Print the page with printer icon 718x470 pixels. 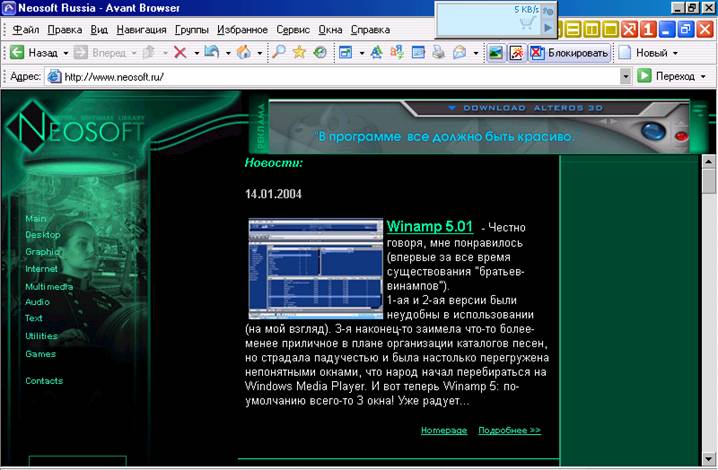click(439, 52)
